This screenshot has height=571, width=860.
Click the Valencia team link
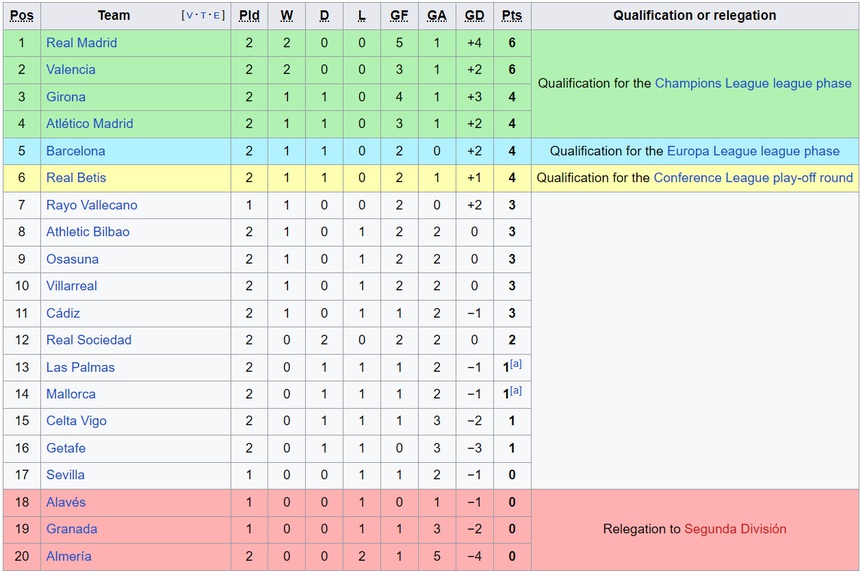point(71,70)
